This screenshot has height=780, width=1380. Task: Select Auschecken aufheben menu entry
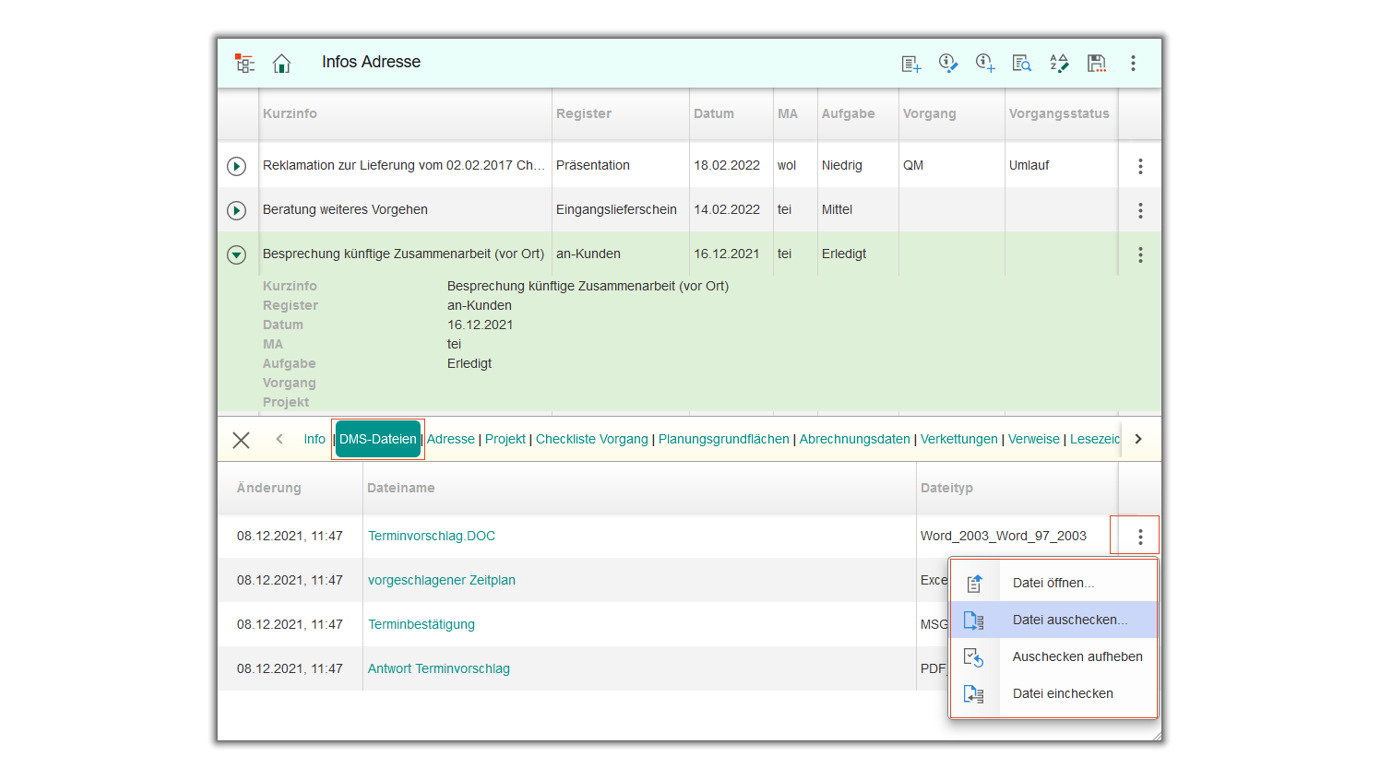coord(1076,657)
